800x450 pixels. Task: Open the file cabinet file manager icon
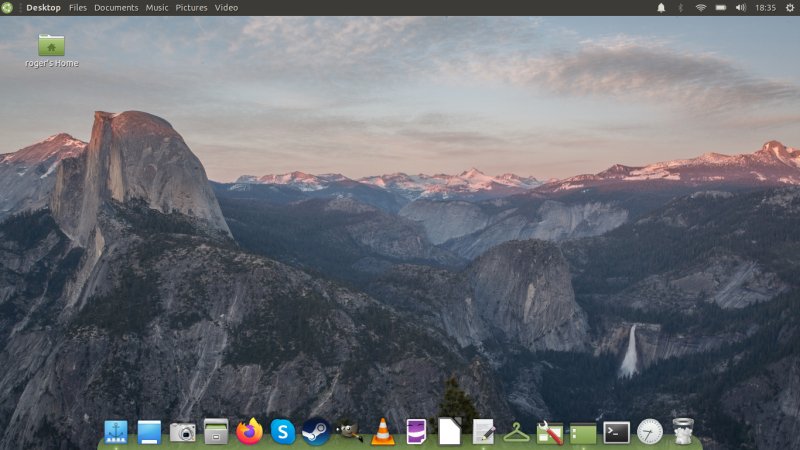[x=216, y=432]
